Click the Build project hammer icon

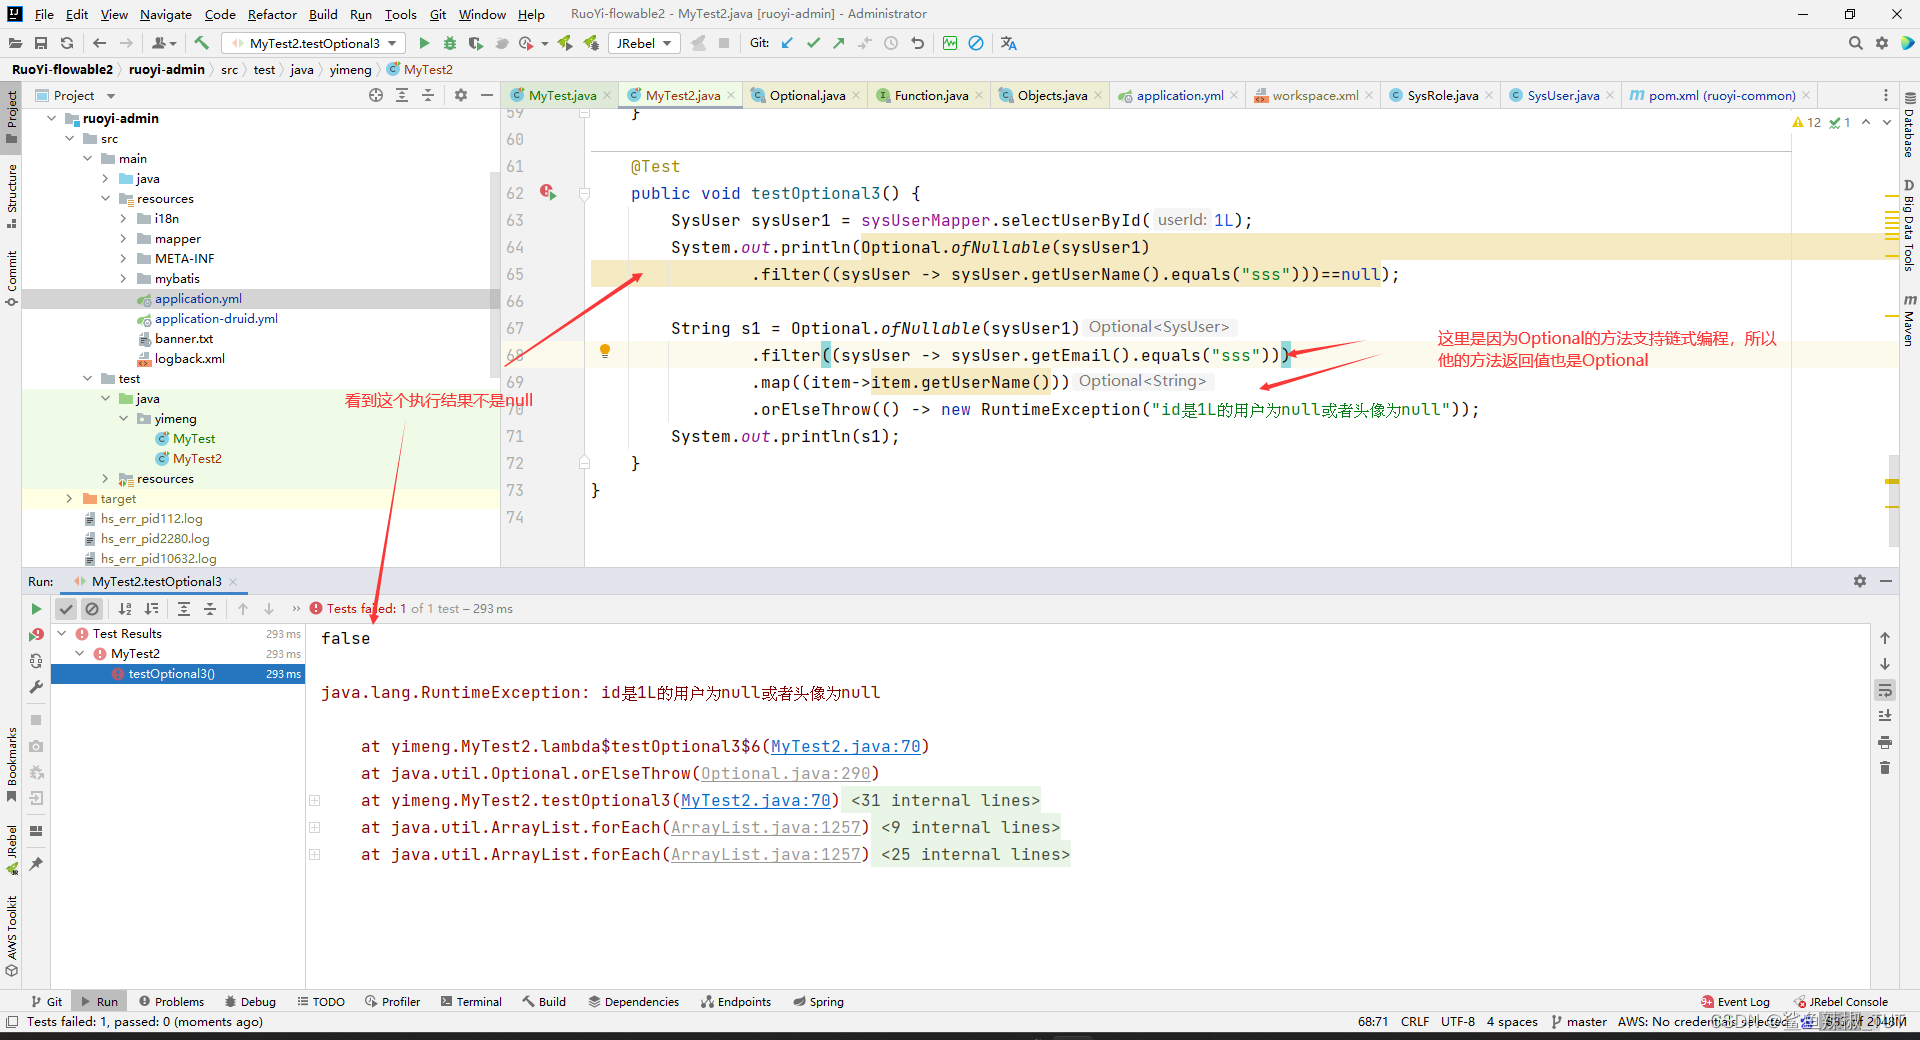pos(202,43)
